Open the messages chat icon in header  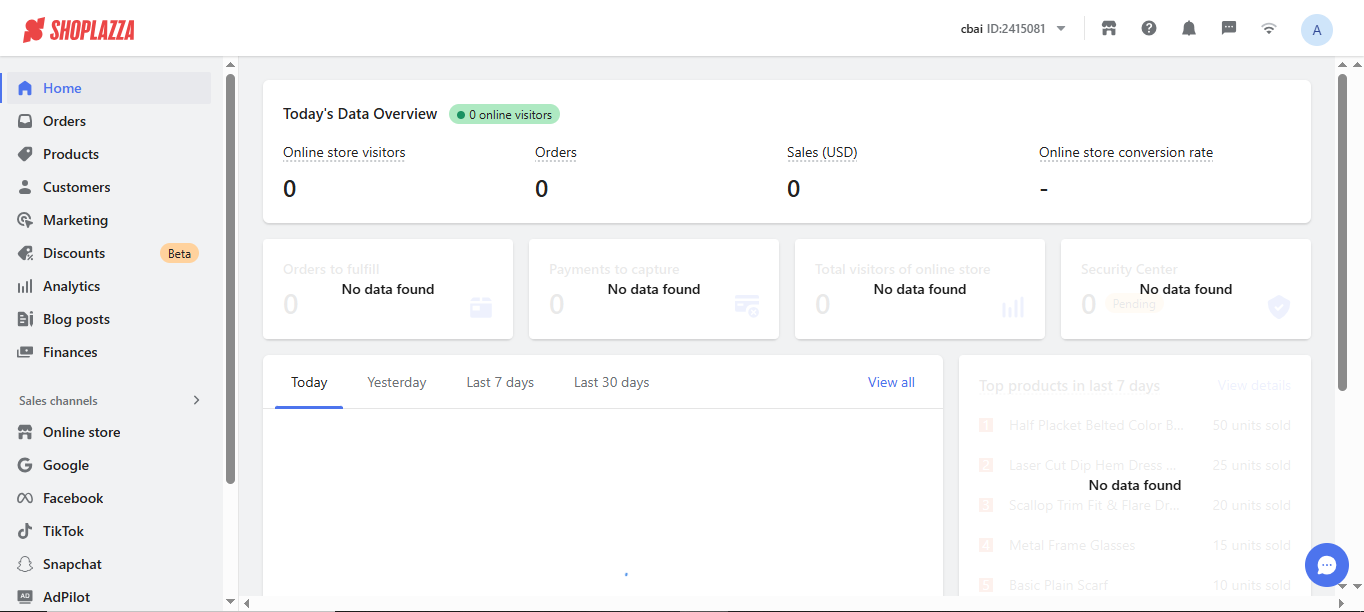coord(1229,29)
